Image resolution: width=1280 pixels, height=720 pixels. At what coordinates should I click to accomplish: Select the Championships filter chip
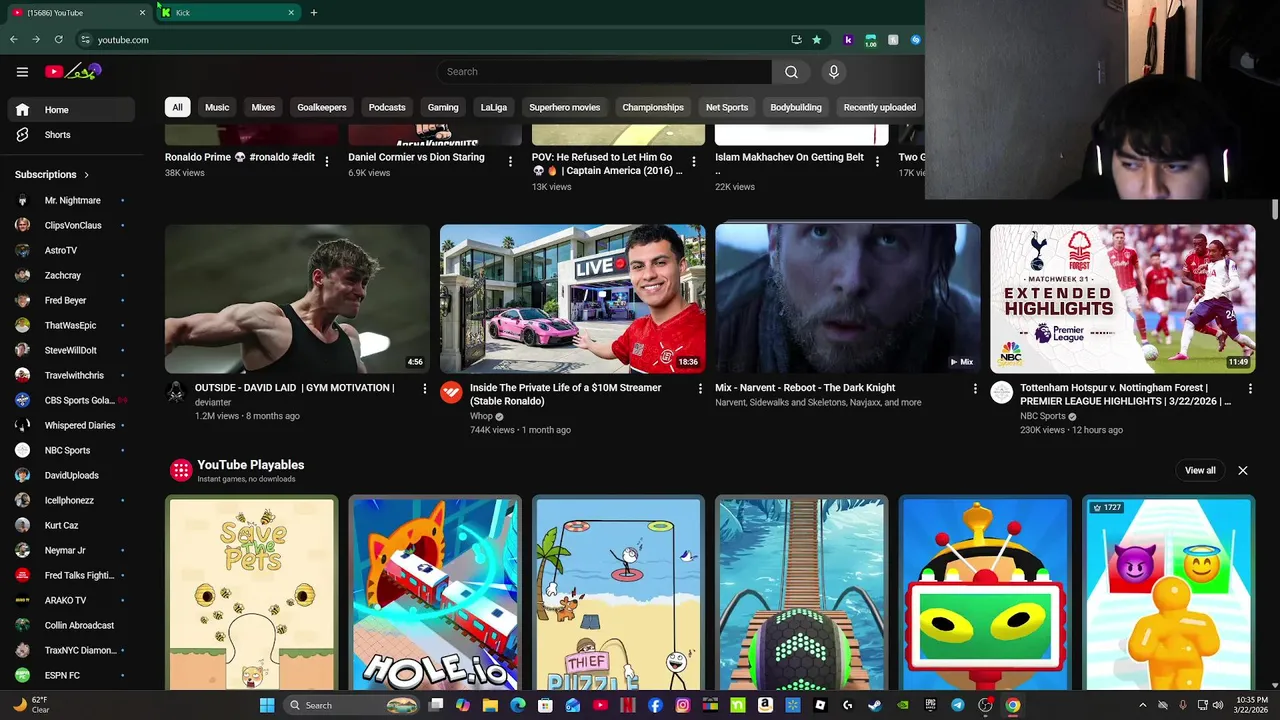point(653,107)
